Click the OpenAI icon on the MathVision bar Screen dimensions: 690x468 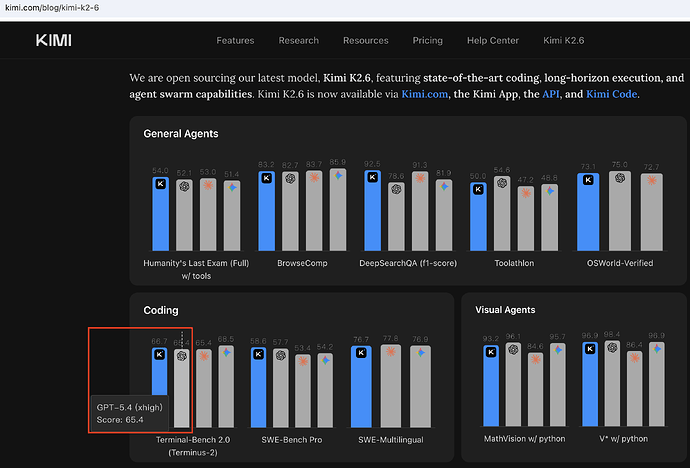click(x=513, y=350)
